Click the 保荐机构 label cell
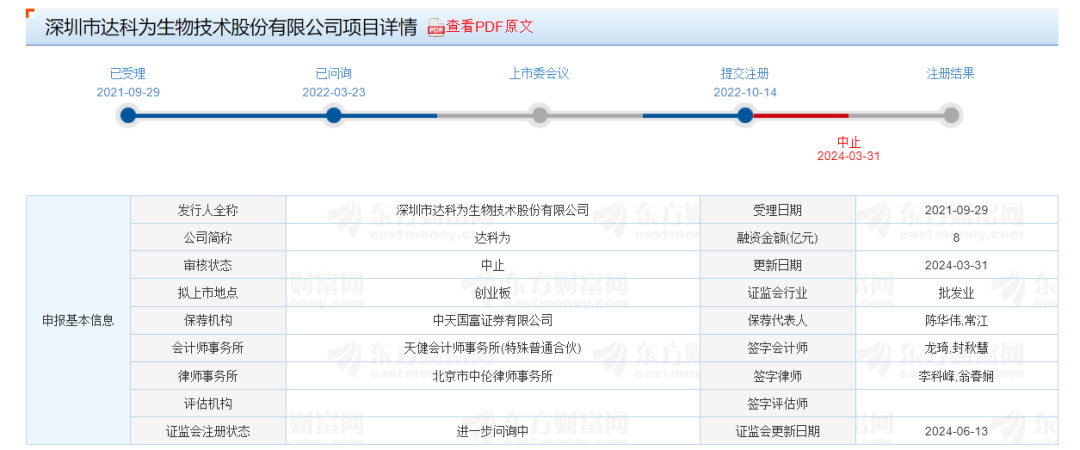This screenshot has width=1080, height=450. 208,320
